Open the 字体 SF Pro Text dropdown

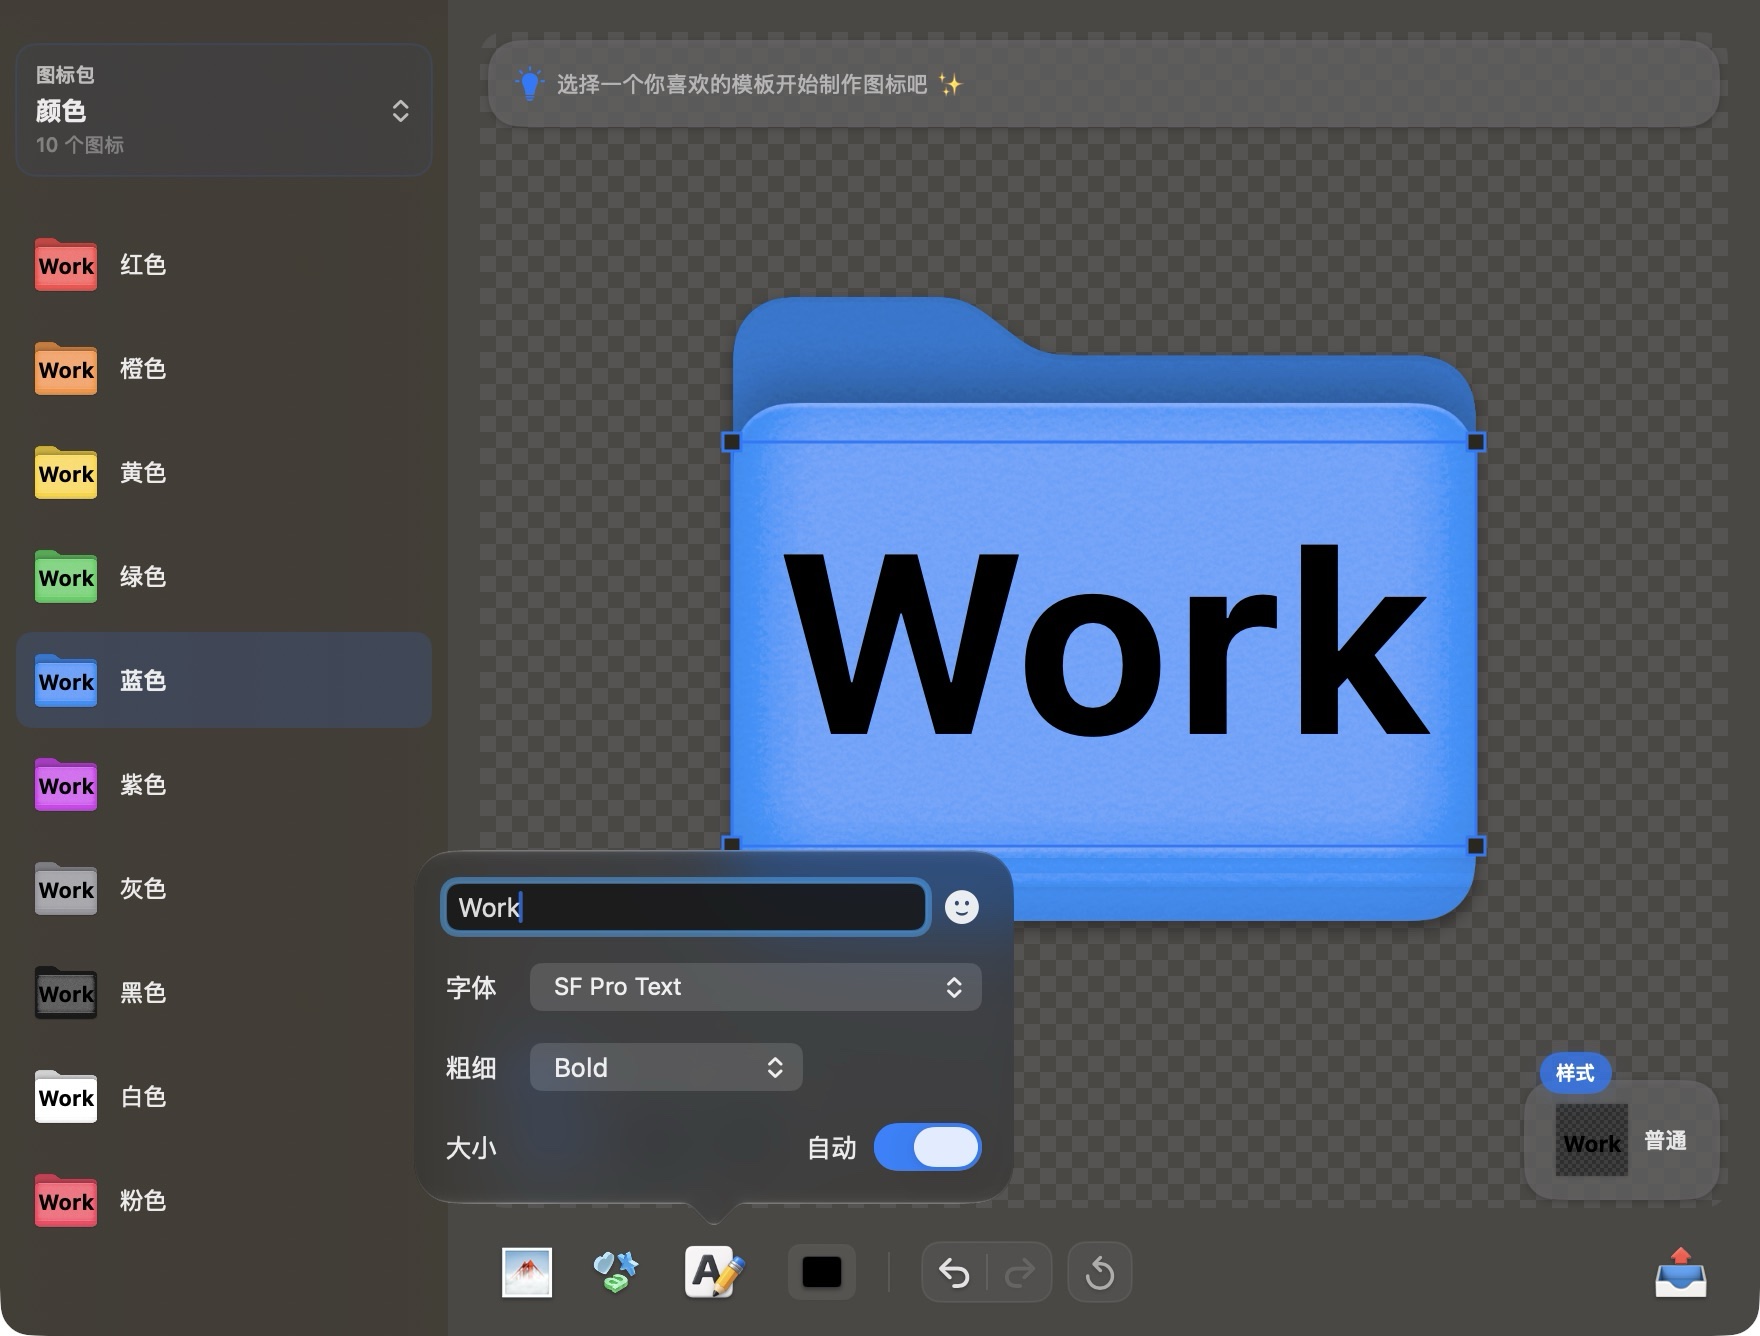[755, 987]
